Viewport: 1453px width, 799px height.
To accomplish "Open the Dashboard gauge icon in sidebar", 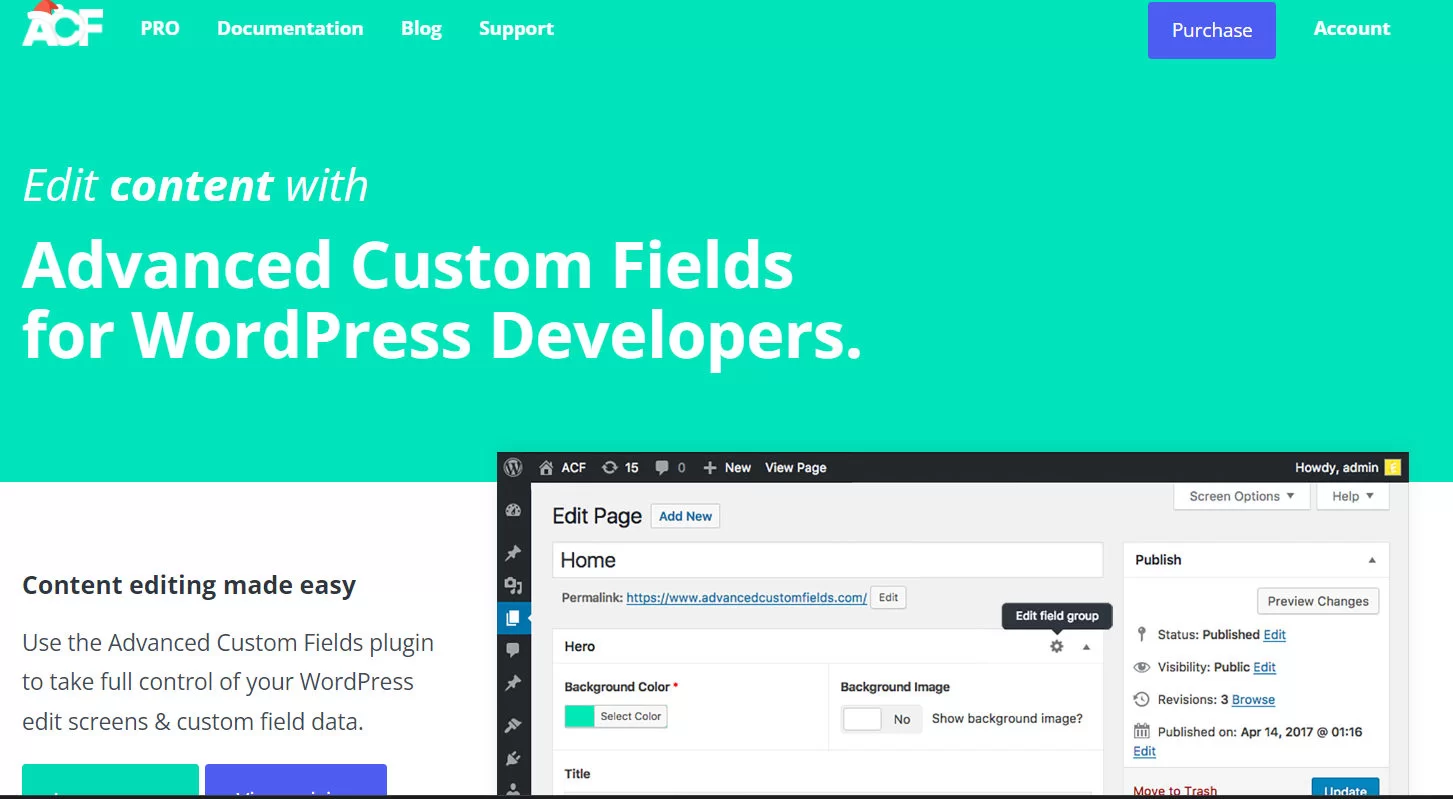I will [514, 510].
